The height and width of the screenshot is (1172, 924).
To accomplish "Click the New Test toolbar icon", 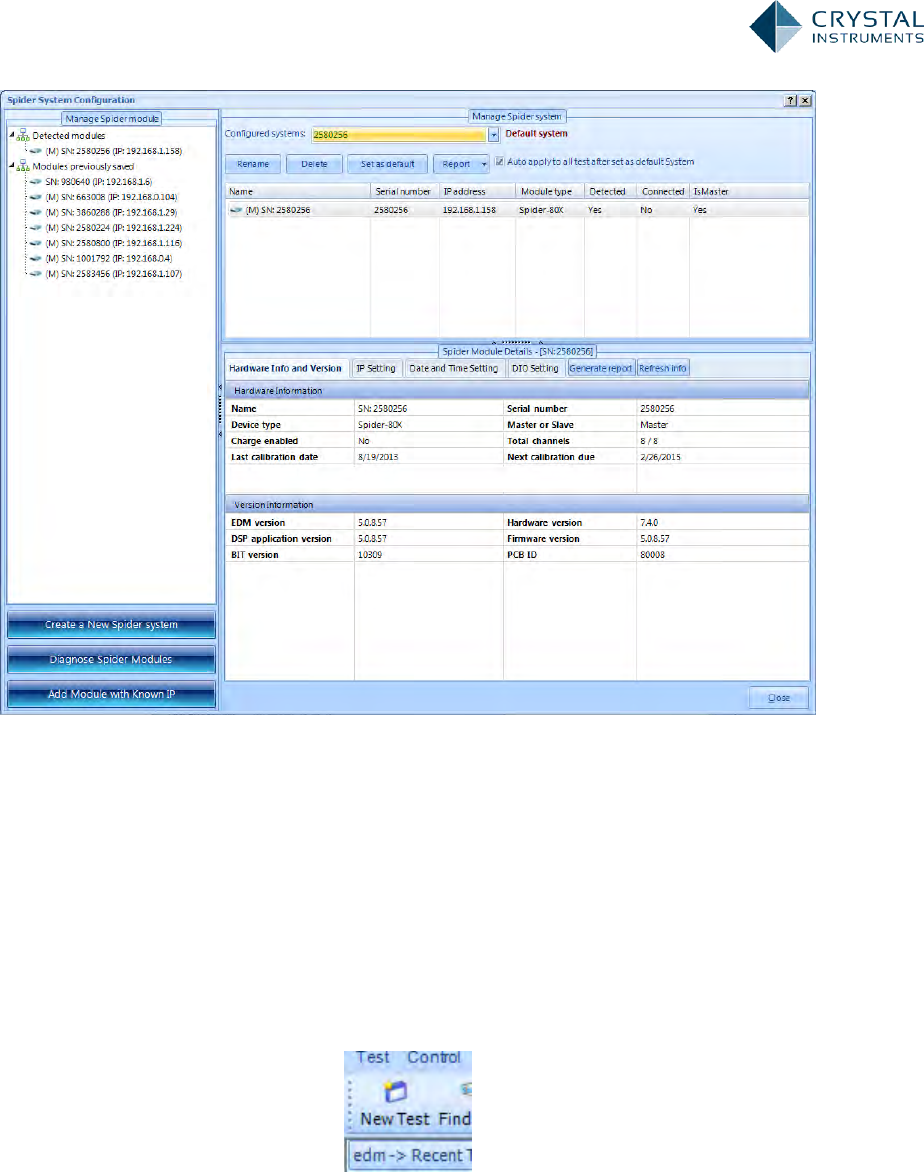I will (395, 1092).
